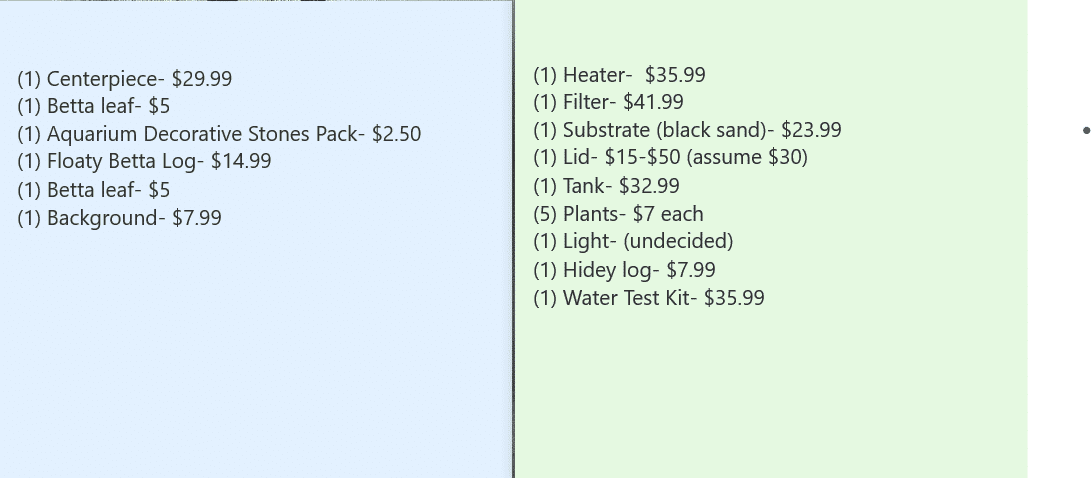Click the Heater $35.99 line
Screen dimensions: 1091x478
tap(619, 74)
